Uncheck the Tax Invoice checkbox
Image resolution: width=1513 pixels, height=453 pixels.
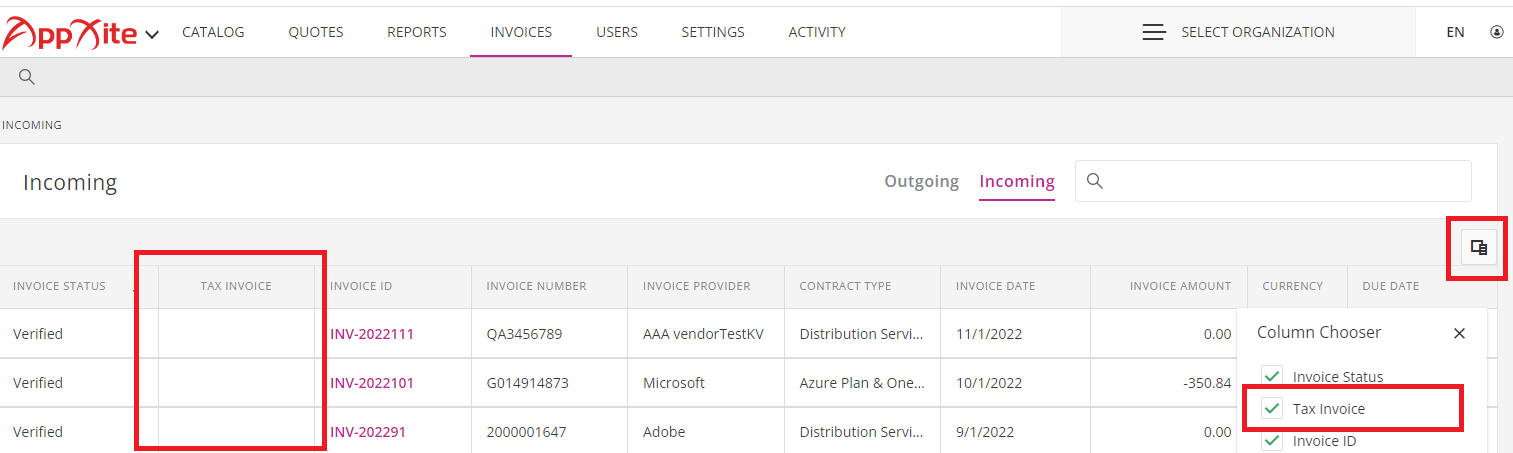click(x=1272, y=408)
